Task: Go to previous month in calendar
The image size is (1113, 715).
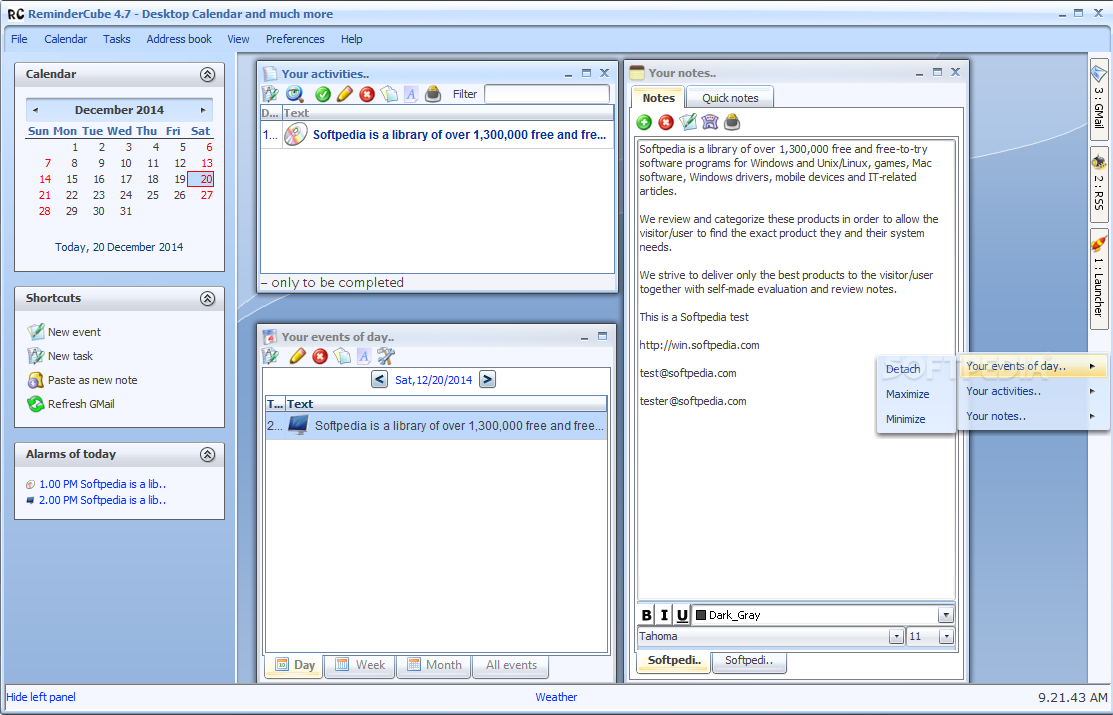Action: 35,110
